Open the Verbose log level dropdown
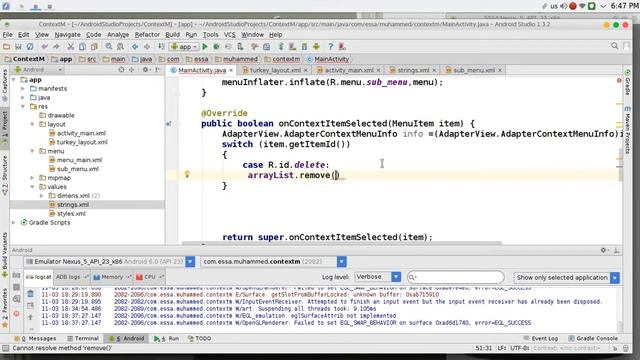Image resolution: width=640 pixels, height=360 pixels. click(x=378, y=277)
